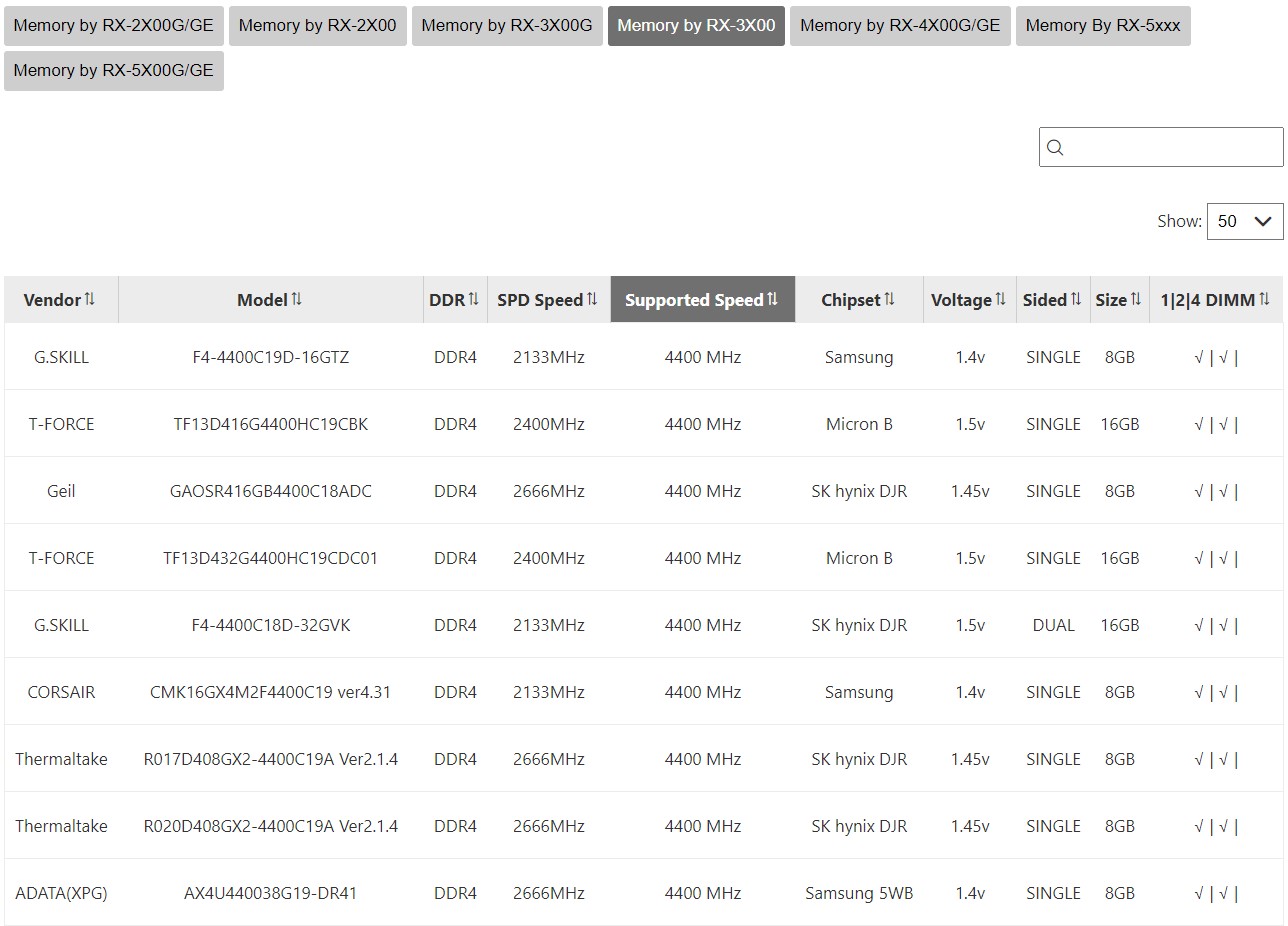Select model TF13D432G4400HC19CDC01

[x=271, y=558]
